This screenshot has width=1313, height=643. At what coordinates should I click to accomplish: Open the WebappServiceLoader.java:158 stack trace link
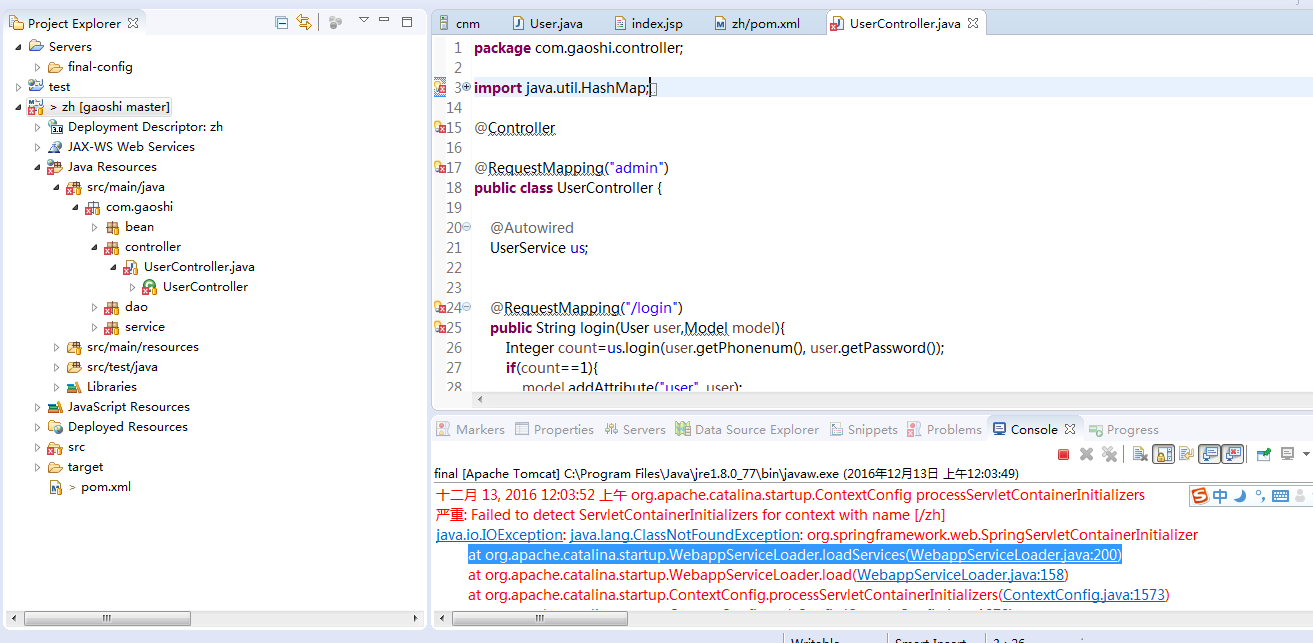(x=962, y=575)
